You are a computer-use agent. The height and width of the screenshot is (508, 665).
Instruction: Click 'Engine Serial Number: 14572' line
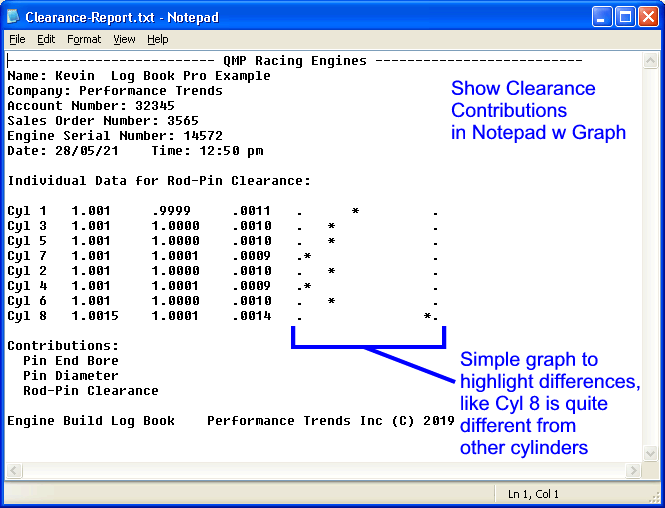coord(115,136)
